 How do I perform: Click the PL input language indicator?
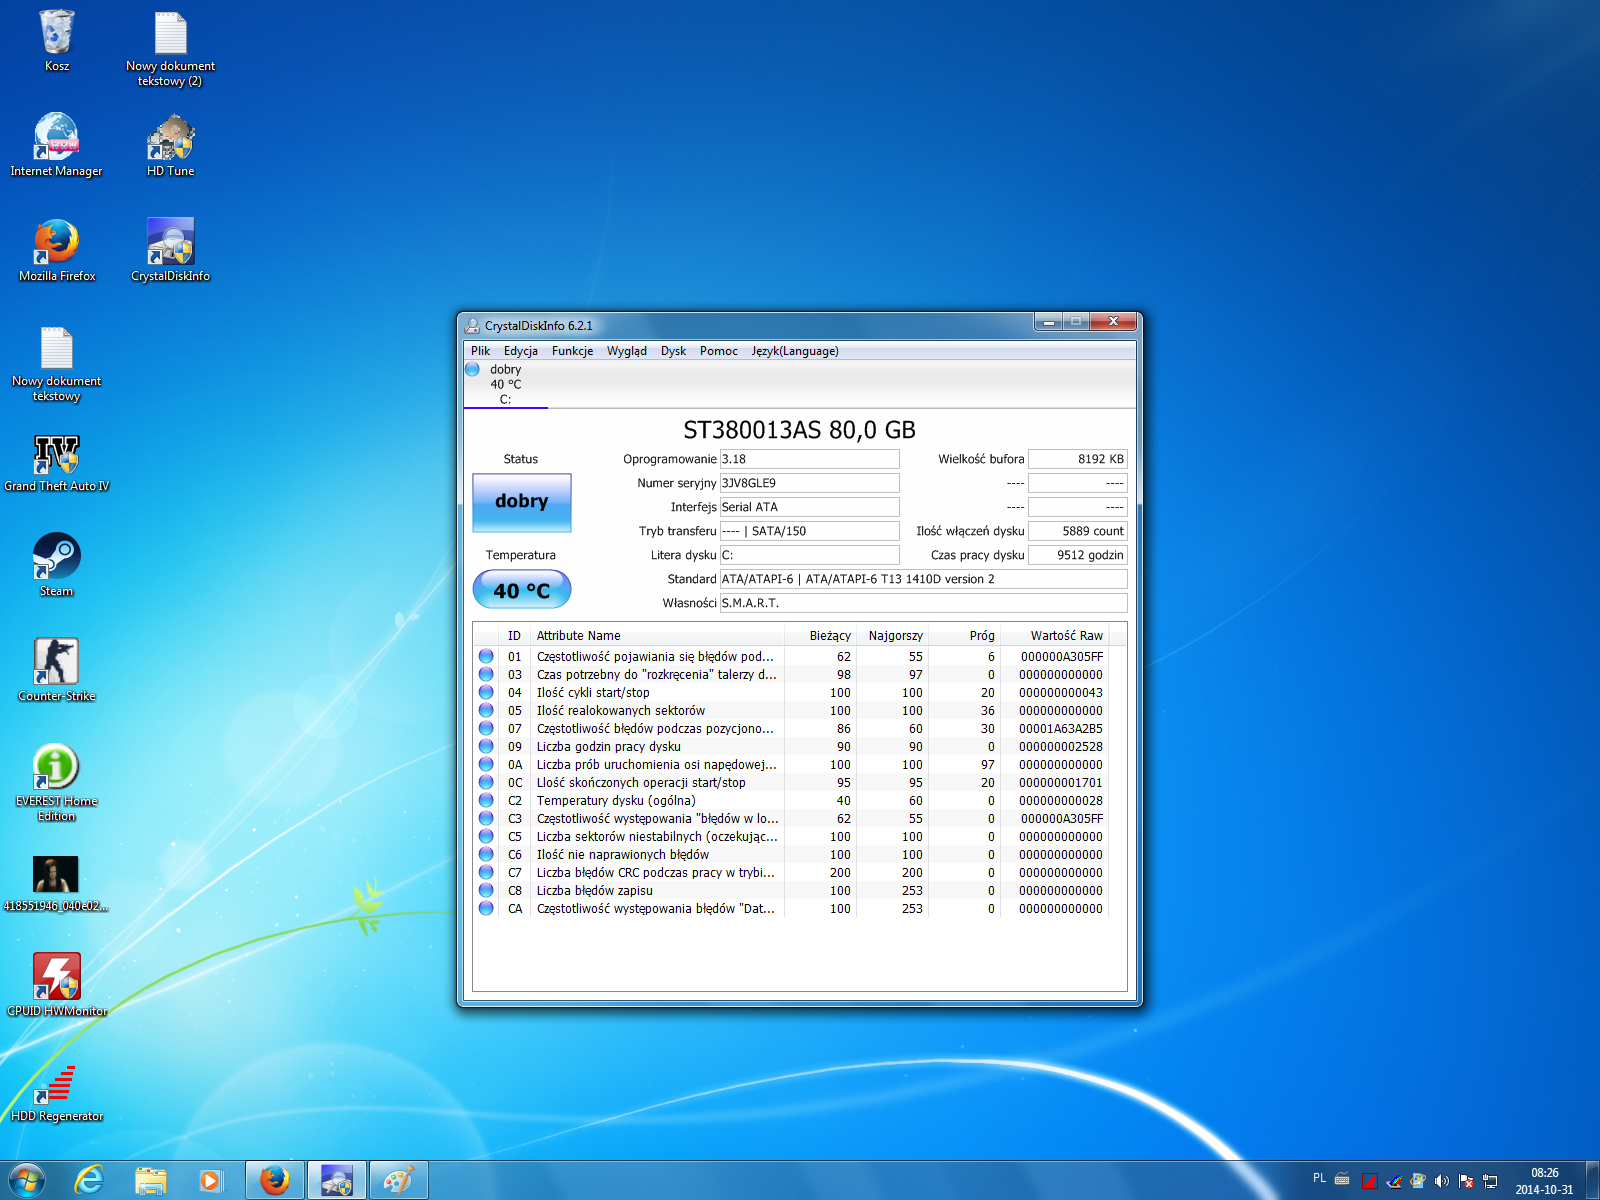1319,1178
